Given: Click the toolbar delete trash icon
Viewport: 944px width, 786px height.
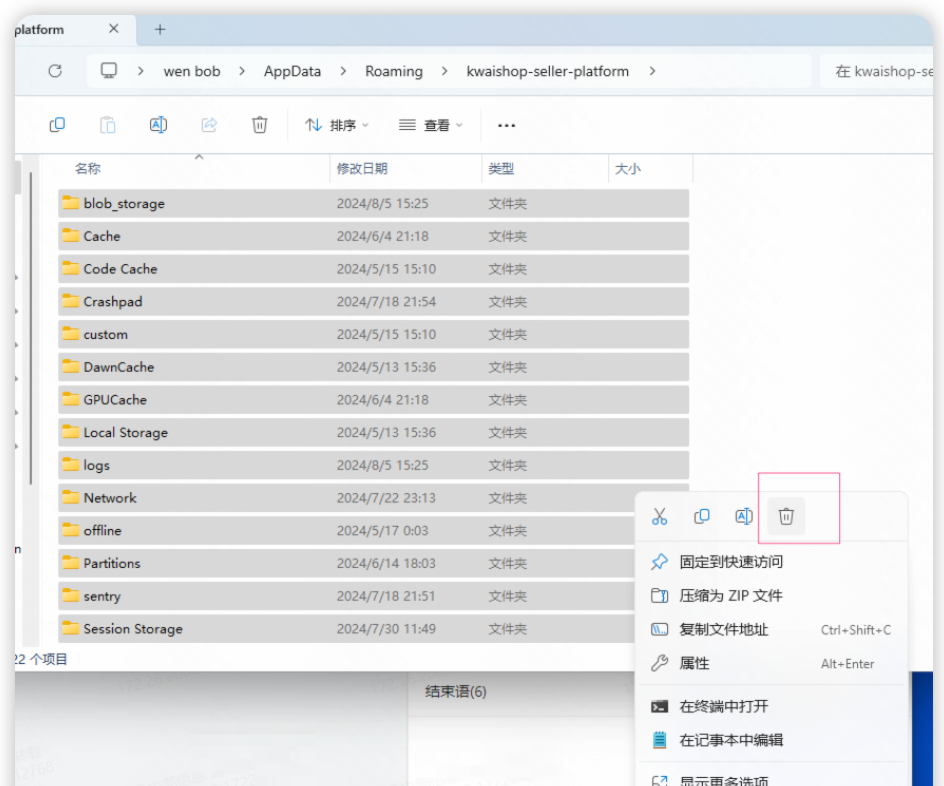Looking at the screenshot, I should click(259, 125).
